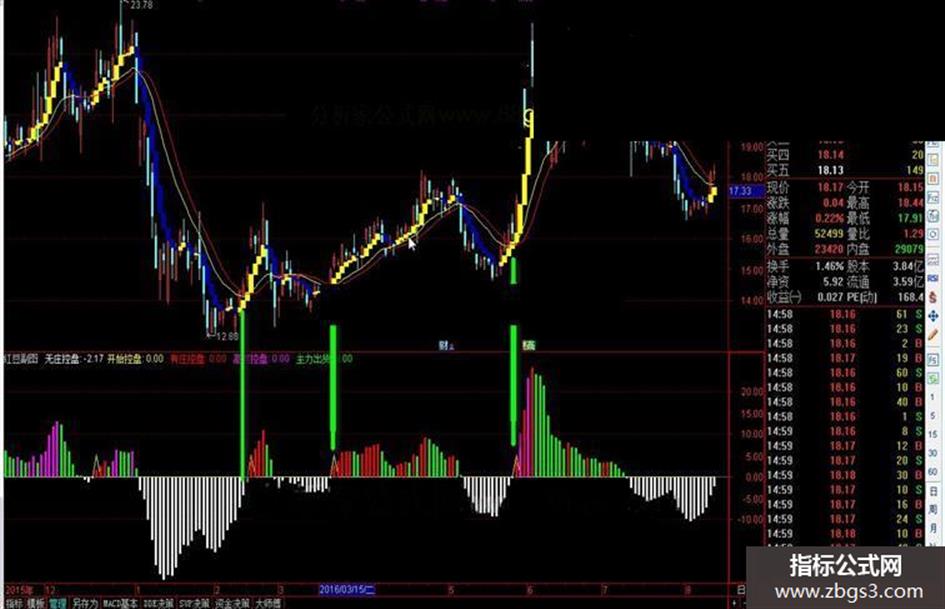945x609 pixels.
Task: Click the RSI indicator sidebar icon
Action: tap(933, 278)
